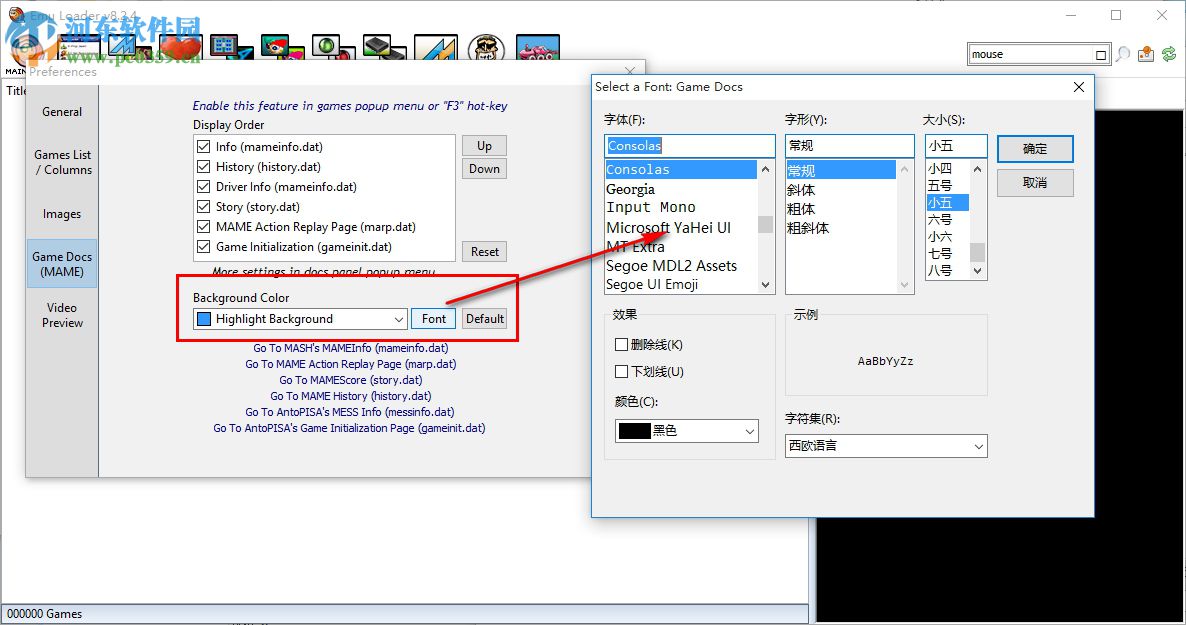1186x625 pixels.
Task: Click the 字体(F) font name field
Action: click(x=690, y=145)
